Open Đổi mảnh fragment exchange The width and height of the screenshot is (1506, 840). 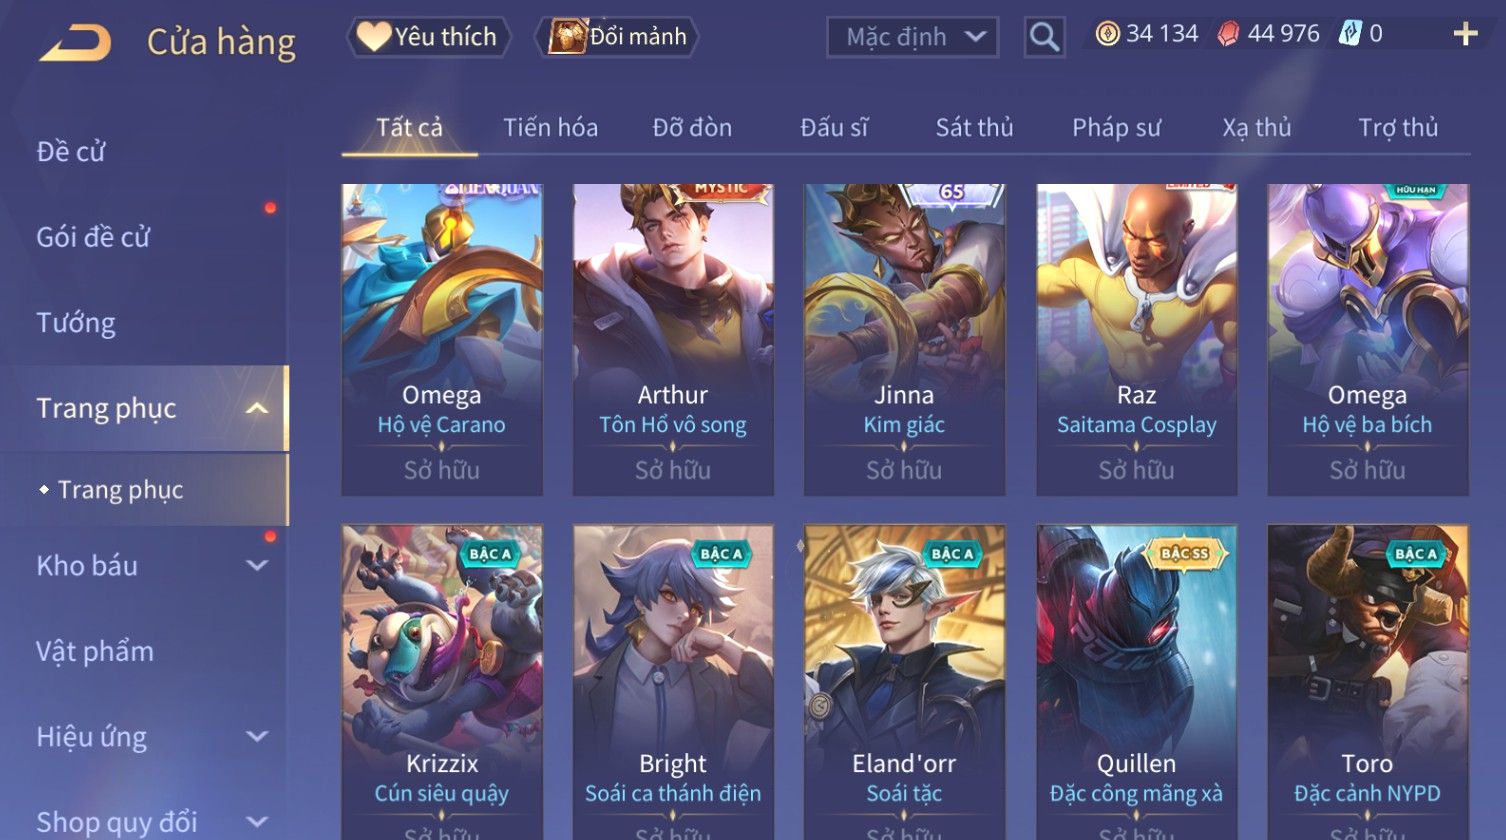617,37
